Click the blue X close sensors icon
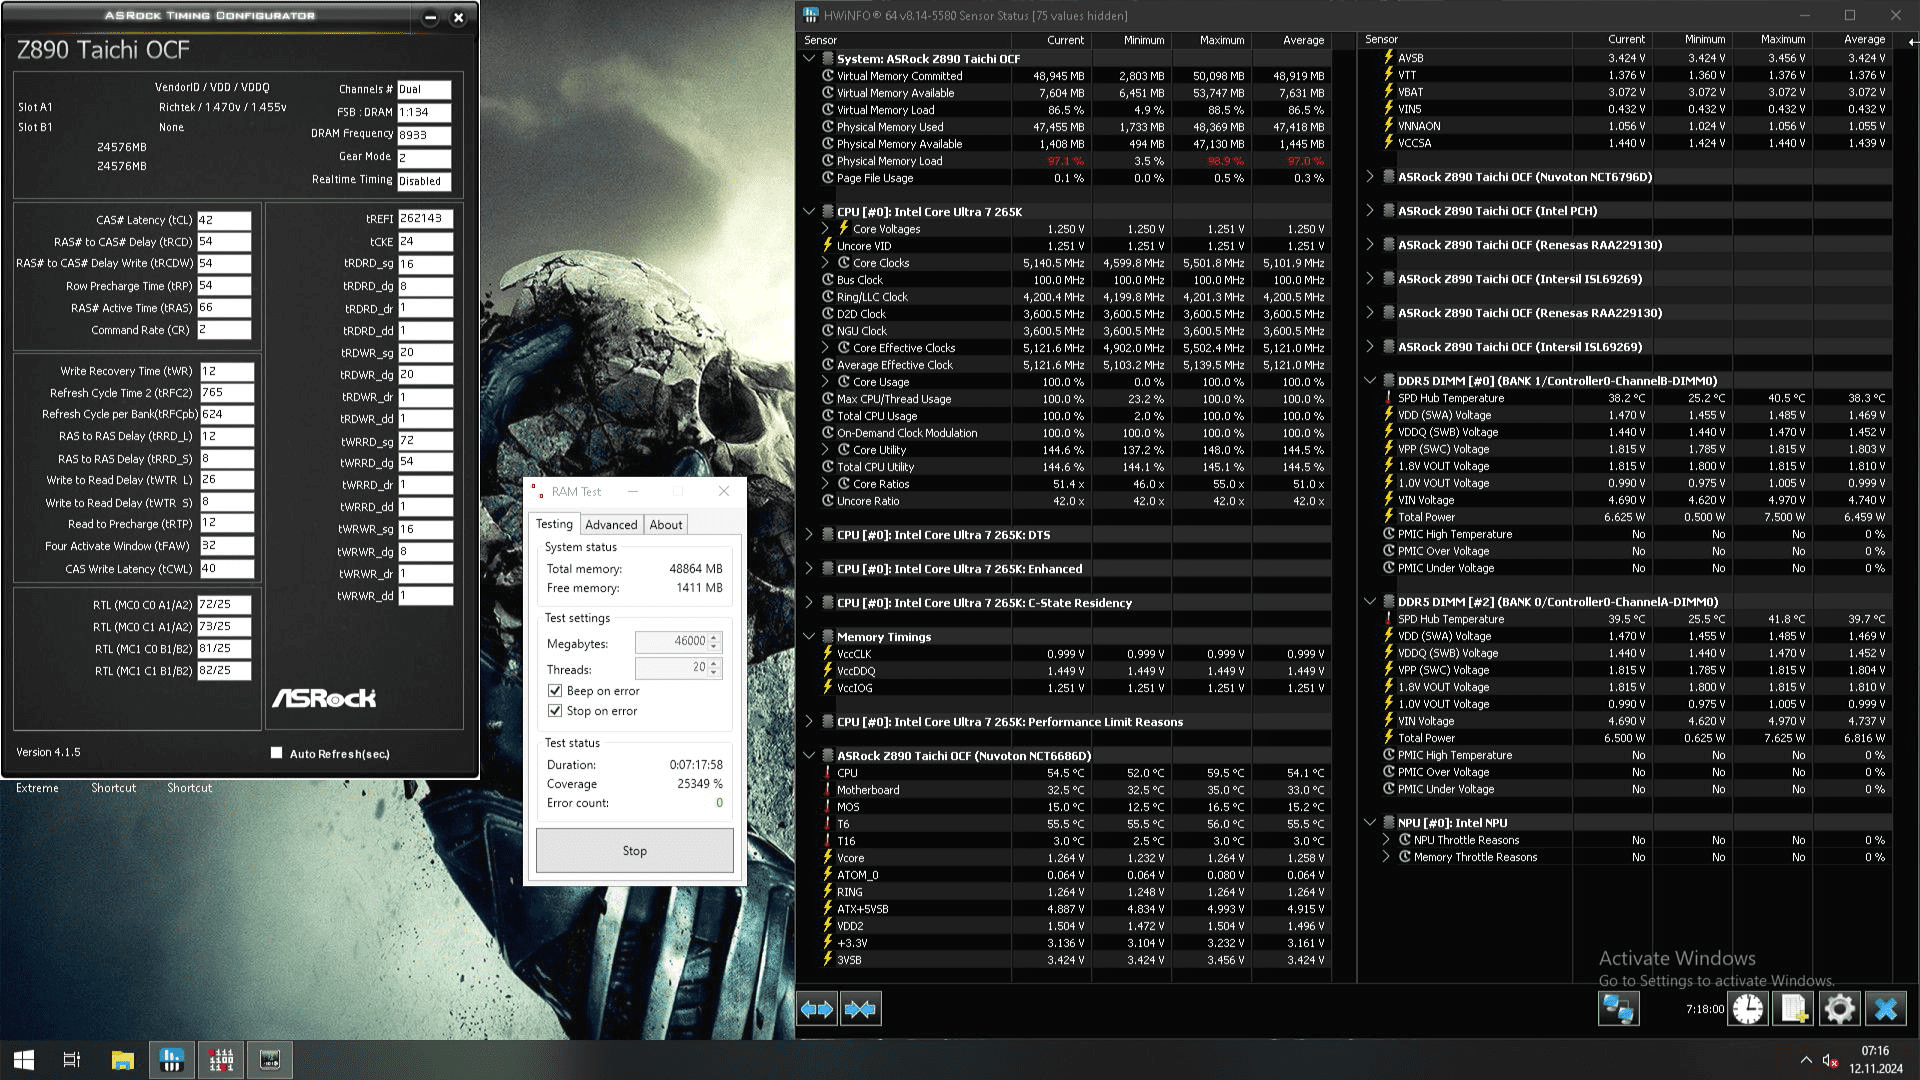This screenshot has height=1080, width=1920. click(x=1886, y=1009)
